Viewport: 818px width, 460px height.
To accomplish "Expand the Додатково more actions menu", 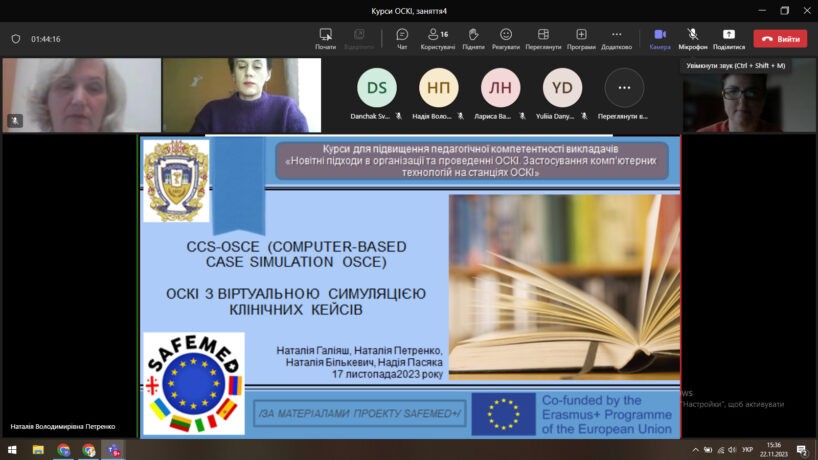I will [616, 38].
